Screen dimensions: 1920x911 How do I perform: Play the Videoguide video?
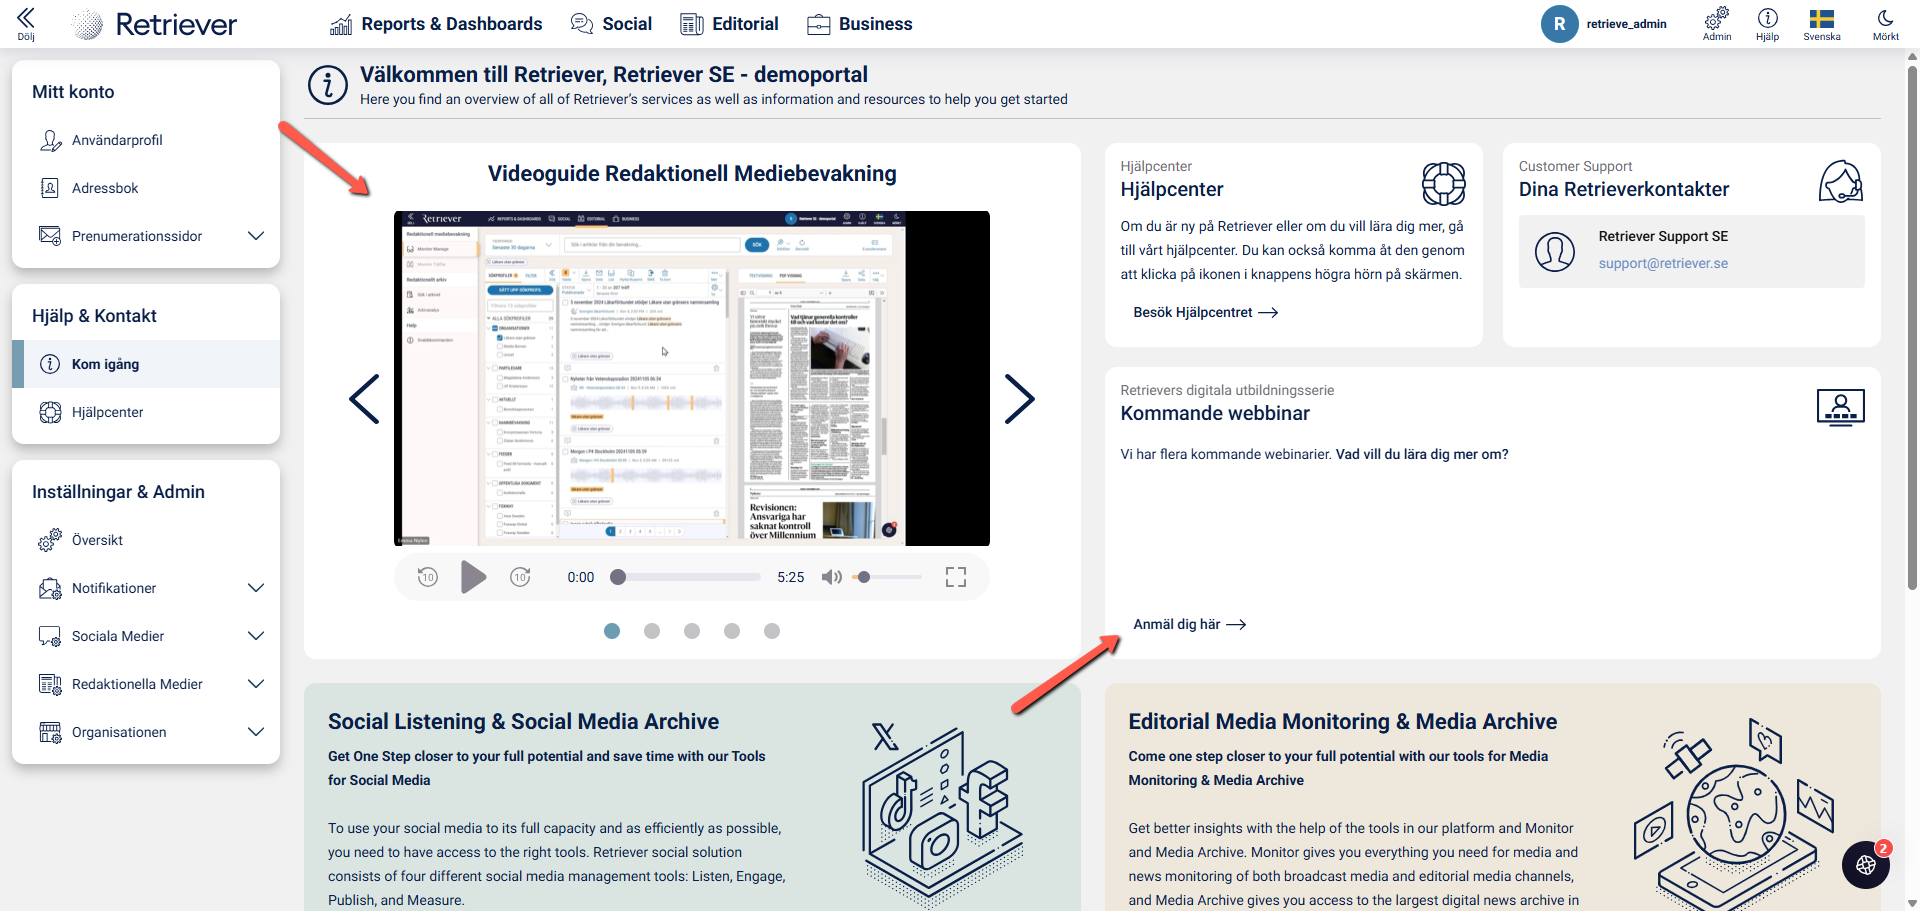coord(473,577)
